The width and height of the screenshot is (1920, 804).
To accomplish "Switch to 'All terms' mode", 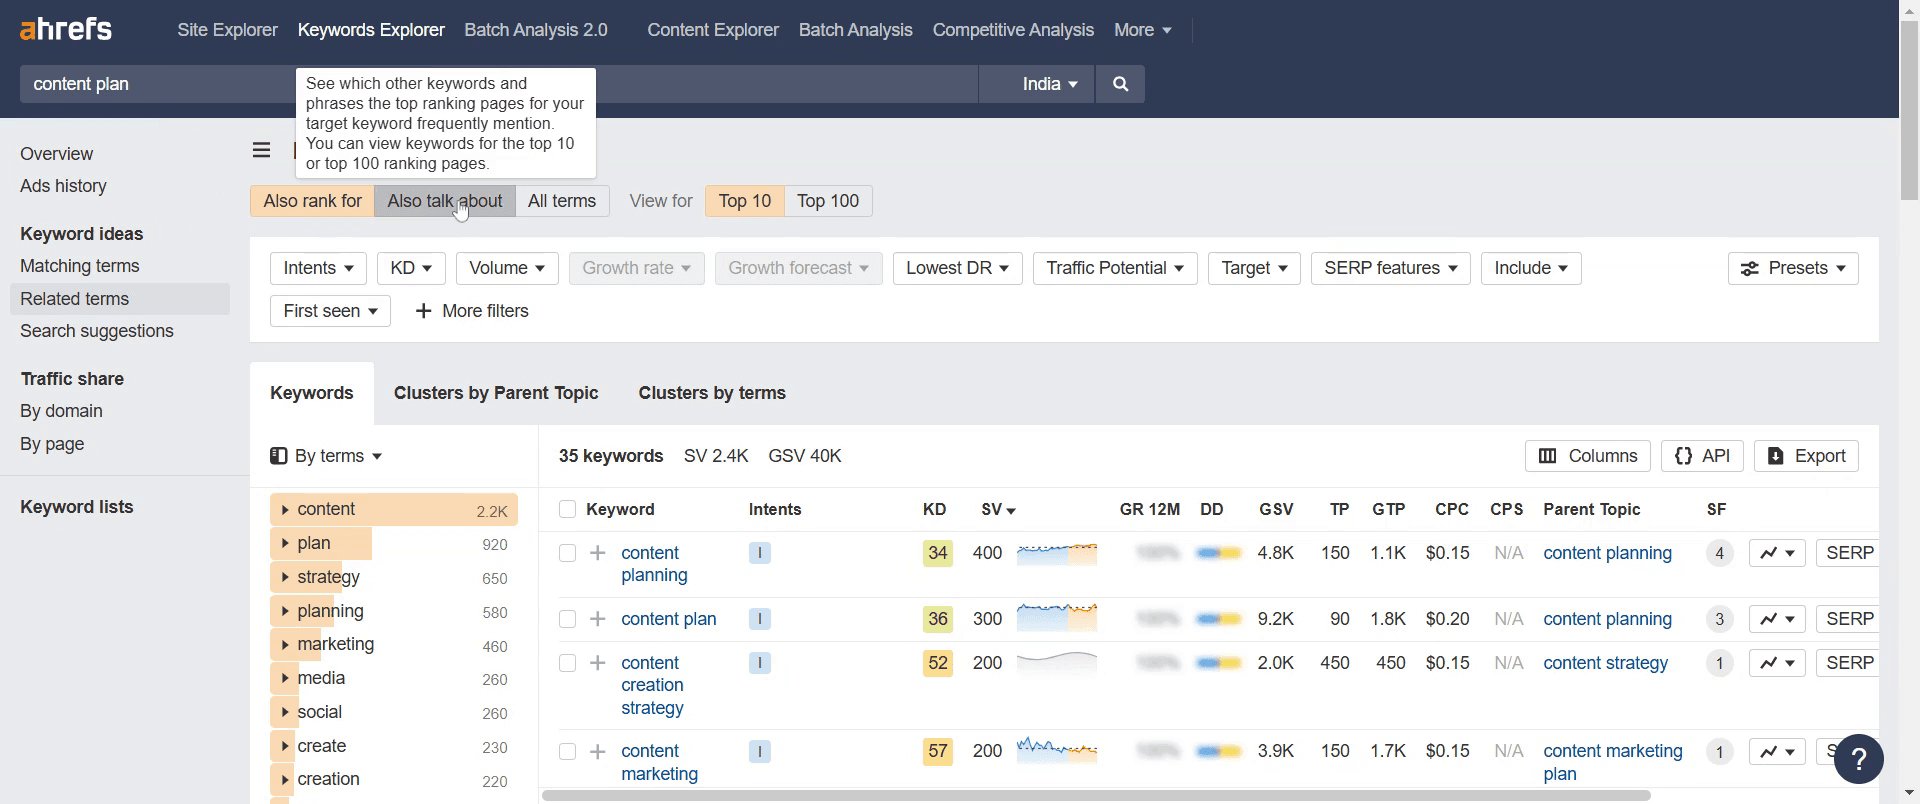I will [x=562, y=201].
